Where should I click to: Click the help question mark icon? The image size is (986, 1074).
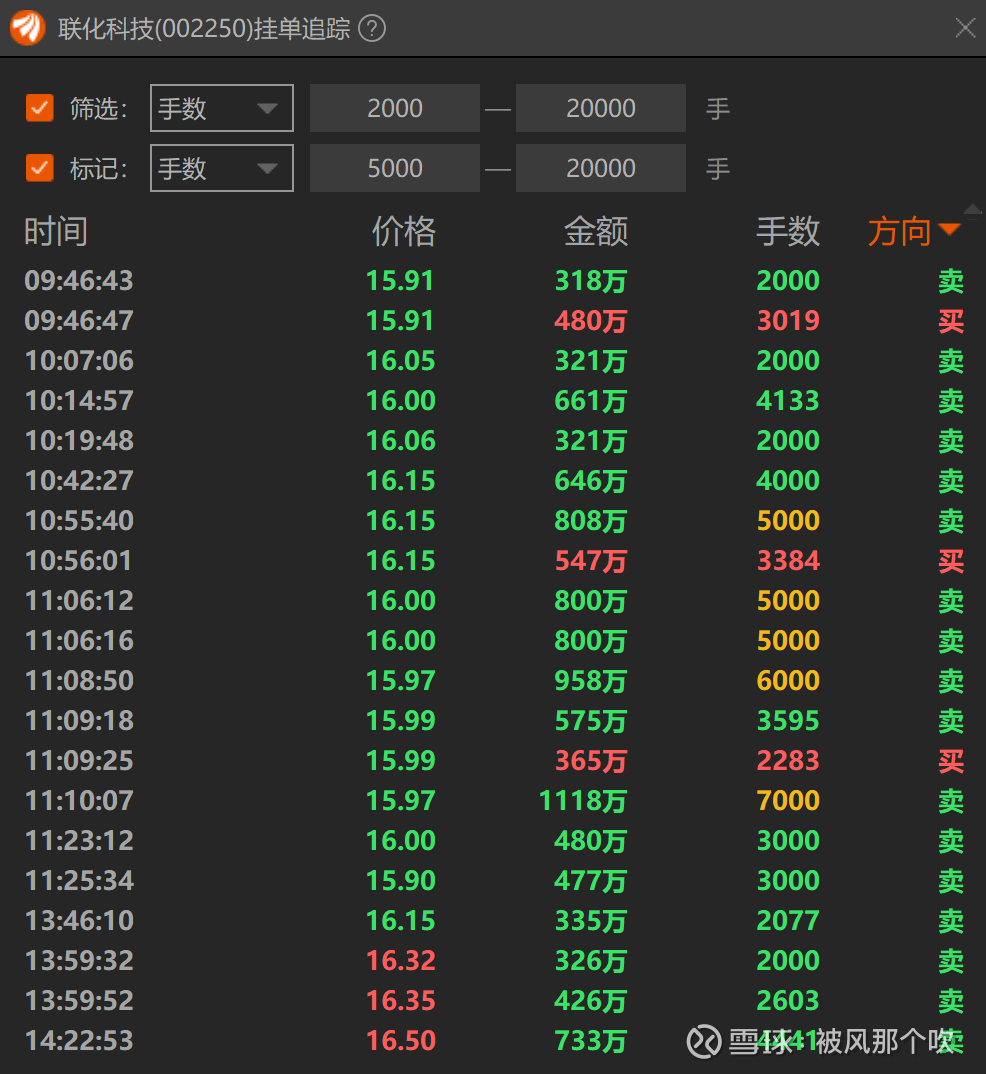372,29
